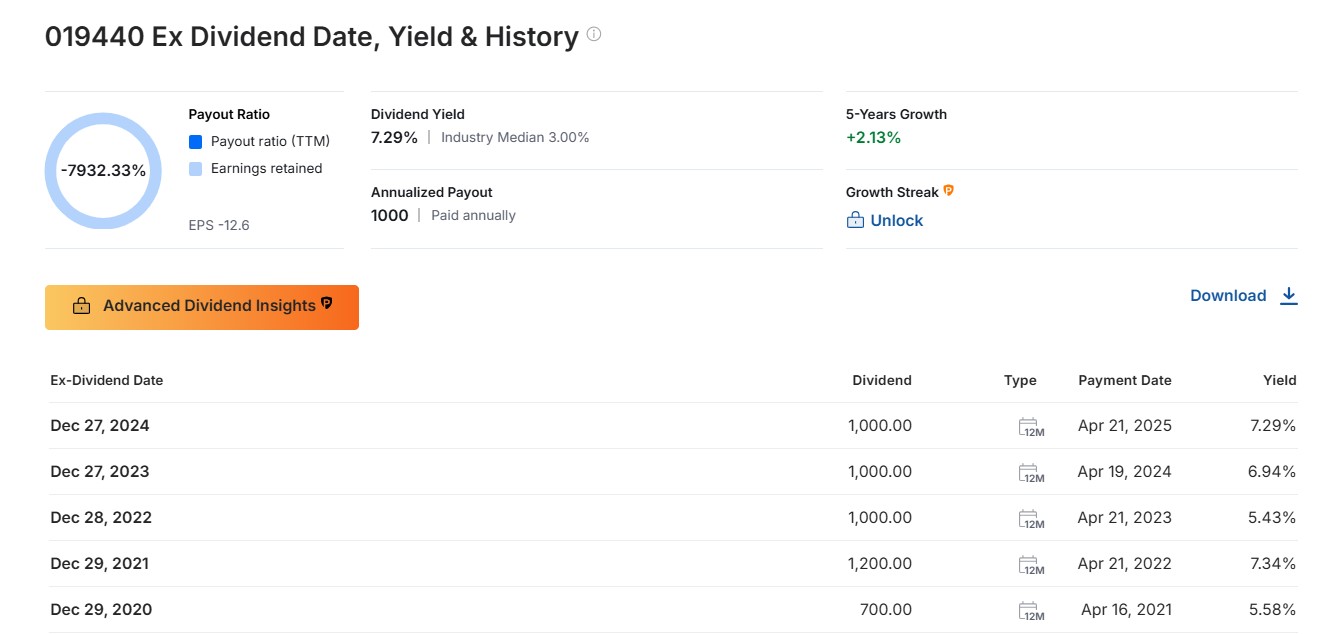Open Advanced Dividend Insights
Screen dimensions: 1321x634
click(x=202, y=307)
